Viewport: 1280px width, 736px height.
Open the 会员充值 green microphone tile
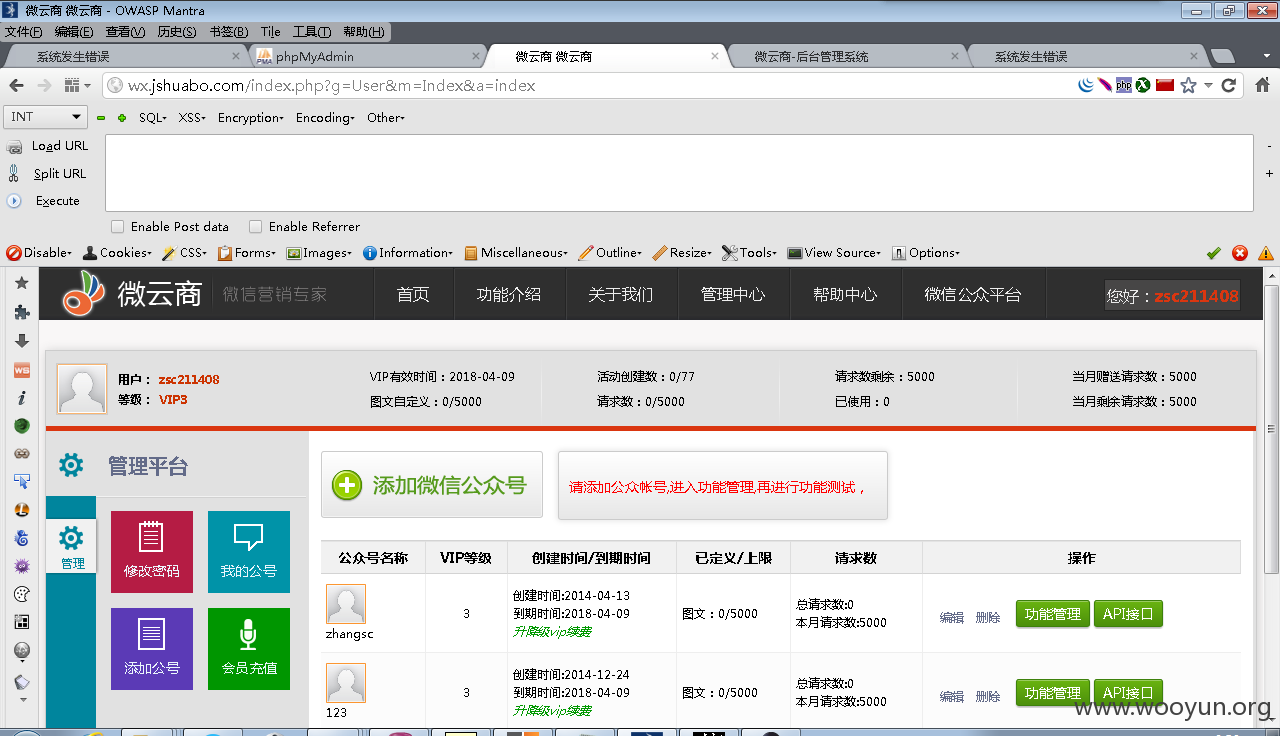click(x=249, y=649)
